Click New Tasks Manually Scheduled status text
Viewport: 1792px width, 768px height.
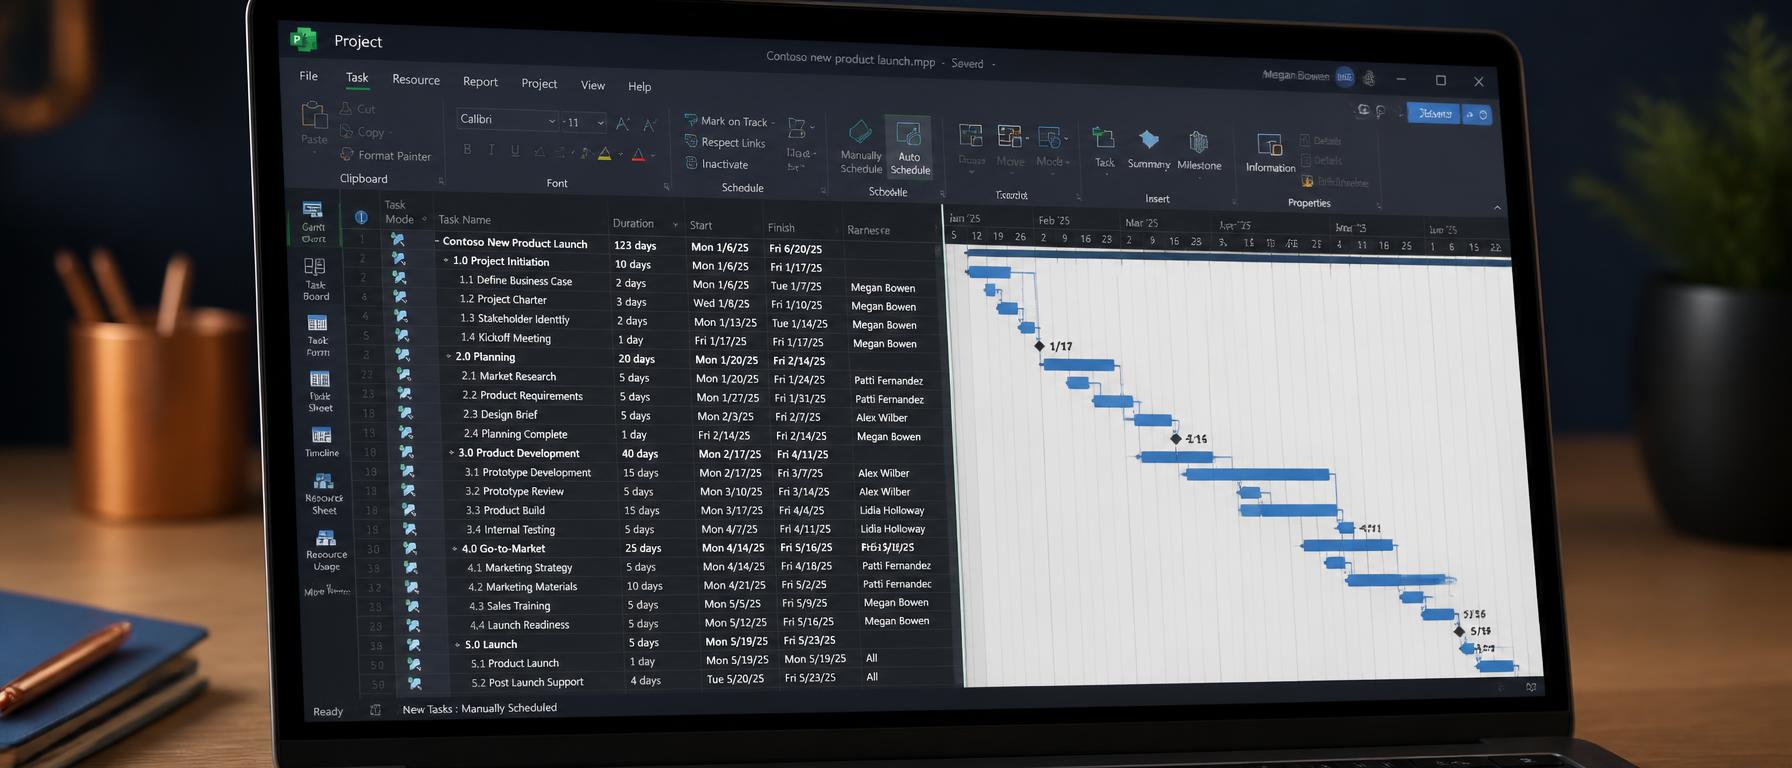[x=479, y=708]
